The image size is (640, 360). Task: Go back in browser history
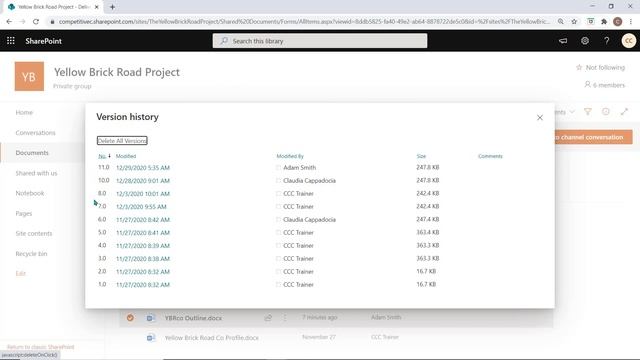pos(9,22)
